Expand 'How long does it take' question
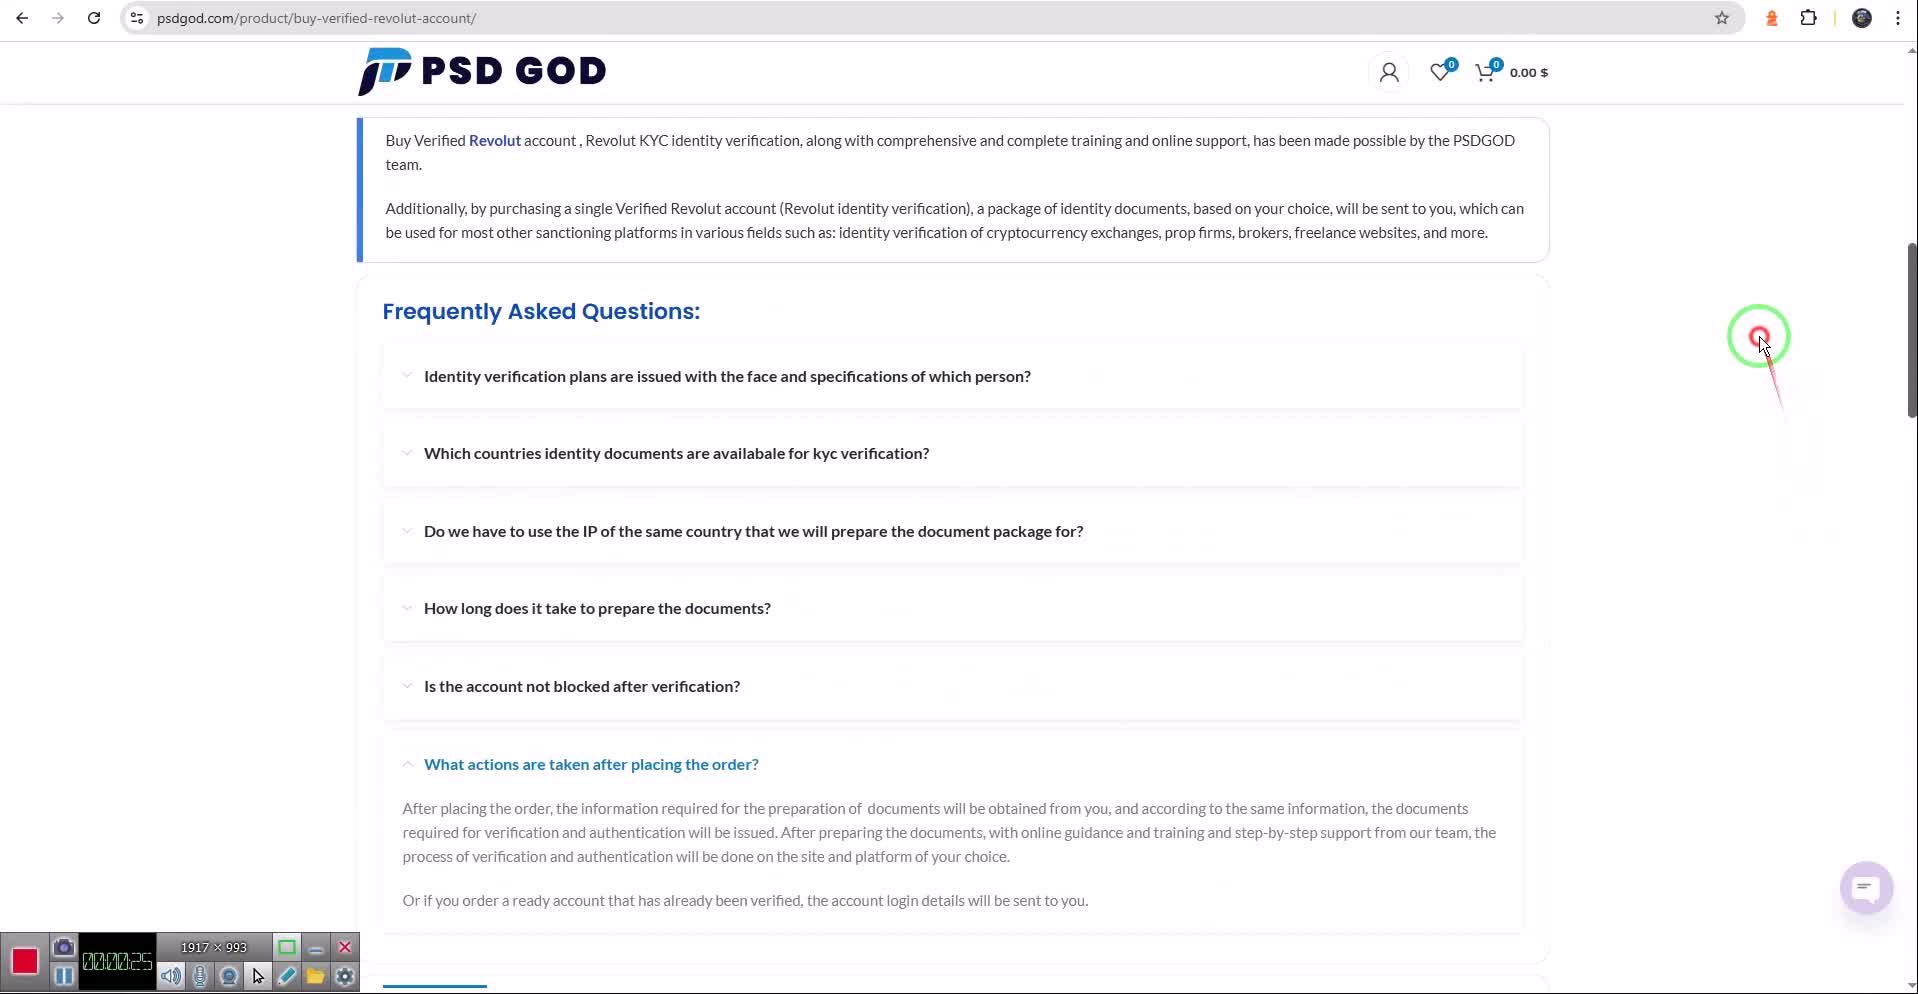 pos(952,608)
